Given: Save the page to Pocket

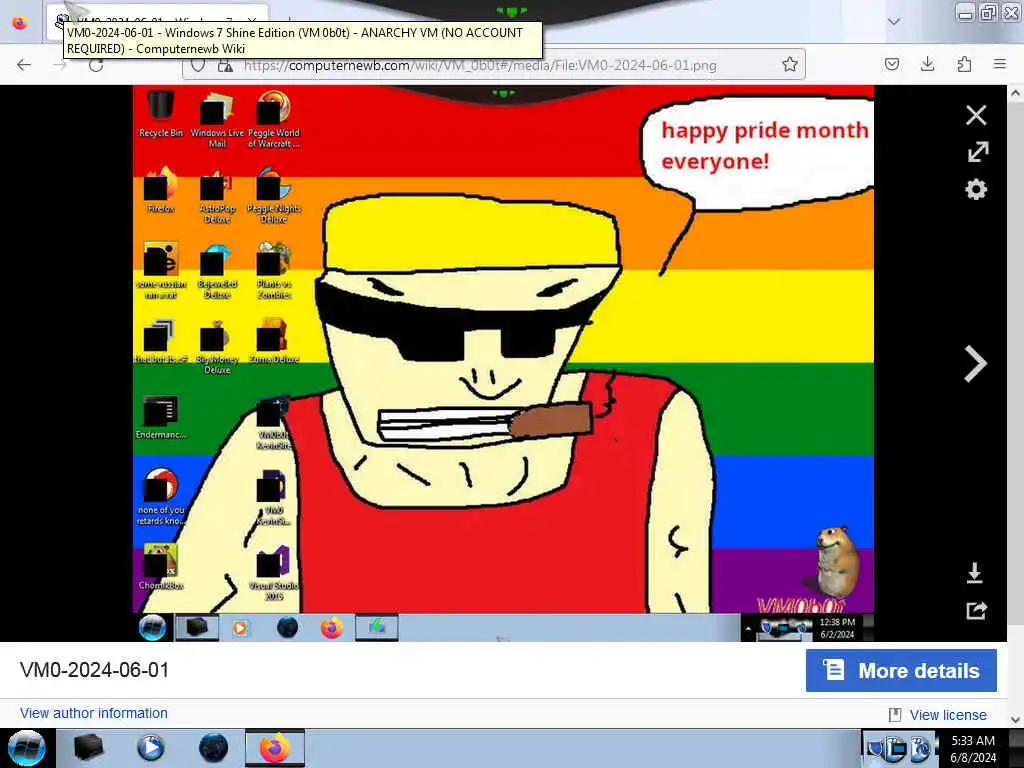Looking at the screenshot, I should click(x=891, y=64).
